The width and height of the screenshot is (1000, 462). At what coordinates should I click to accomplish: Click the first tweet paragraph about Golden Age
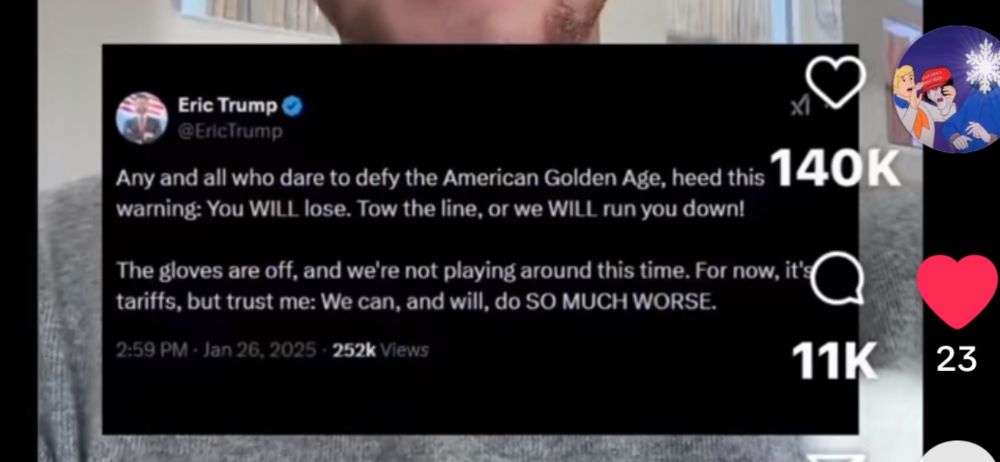click(x=440, y=194)
